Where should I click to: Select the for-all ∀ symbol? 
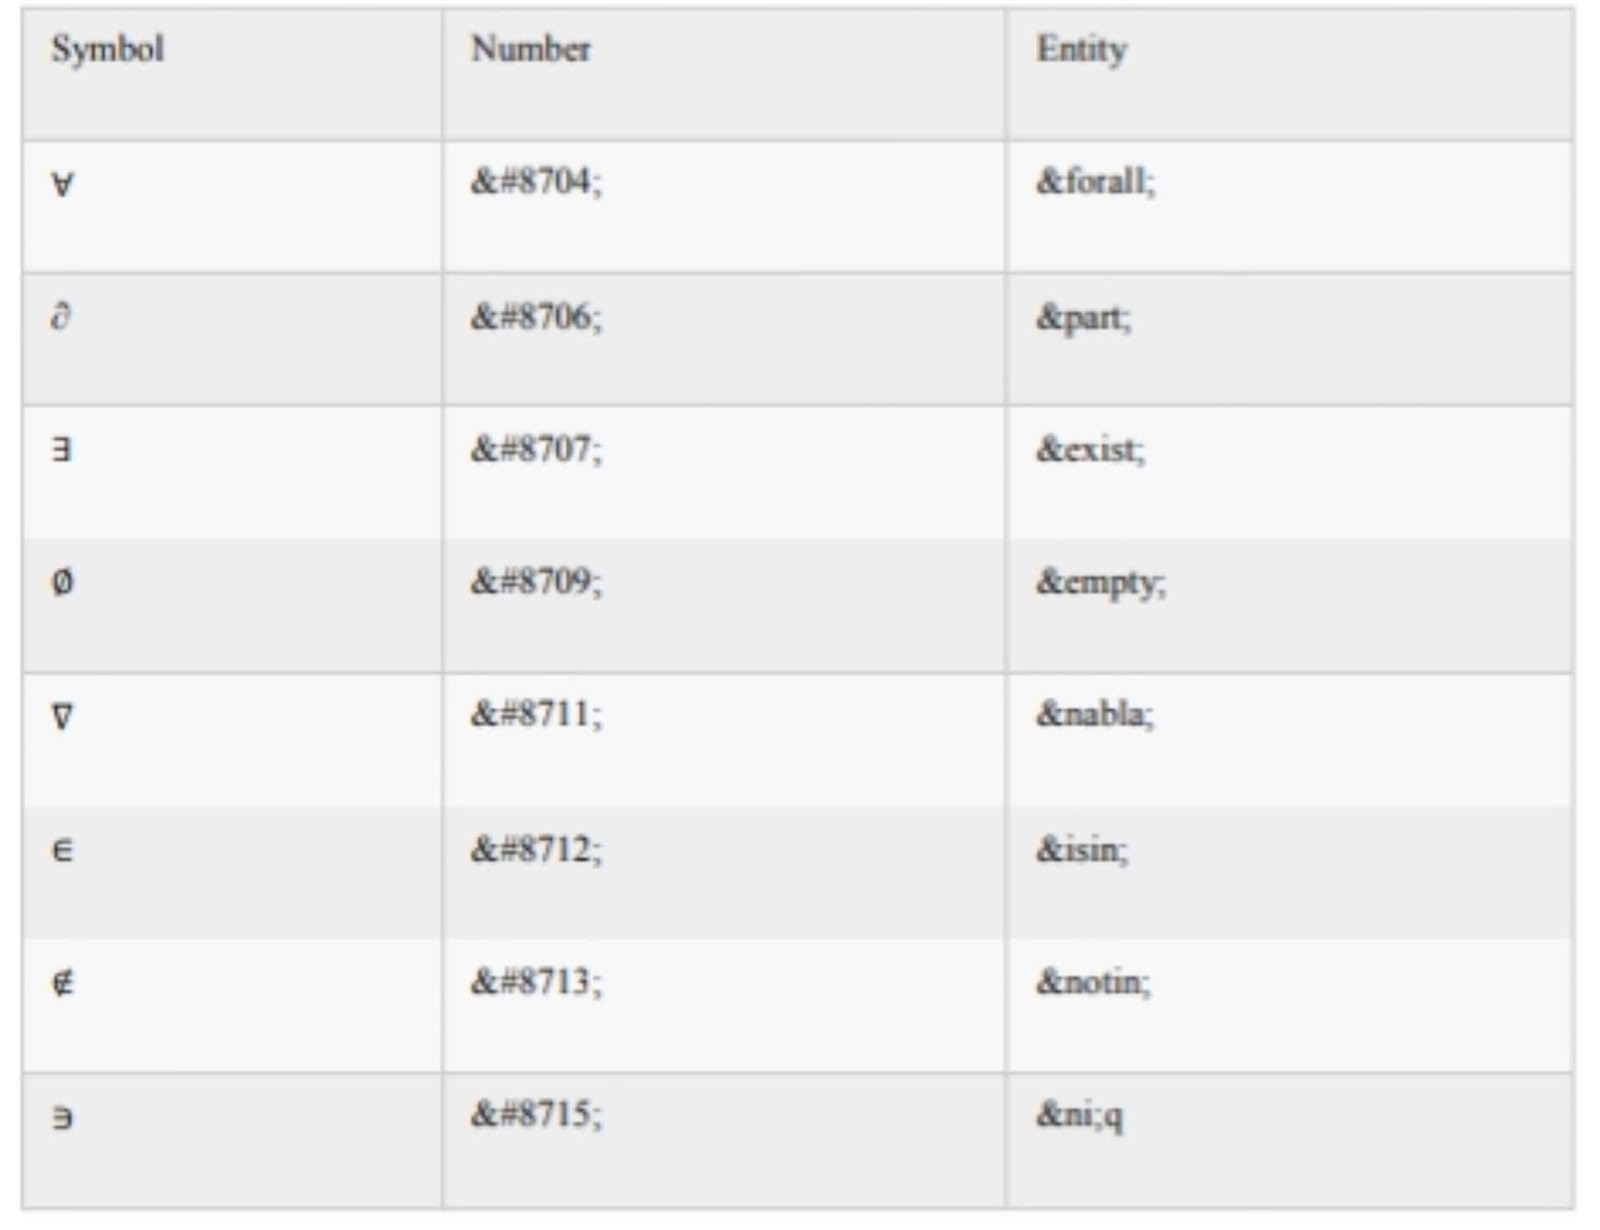click(x=62, y=184)
